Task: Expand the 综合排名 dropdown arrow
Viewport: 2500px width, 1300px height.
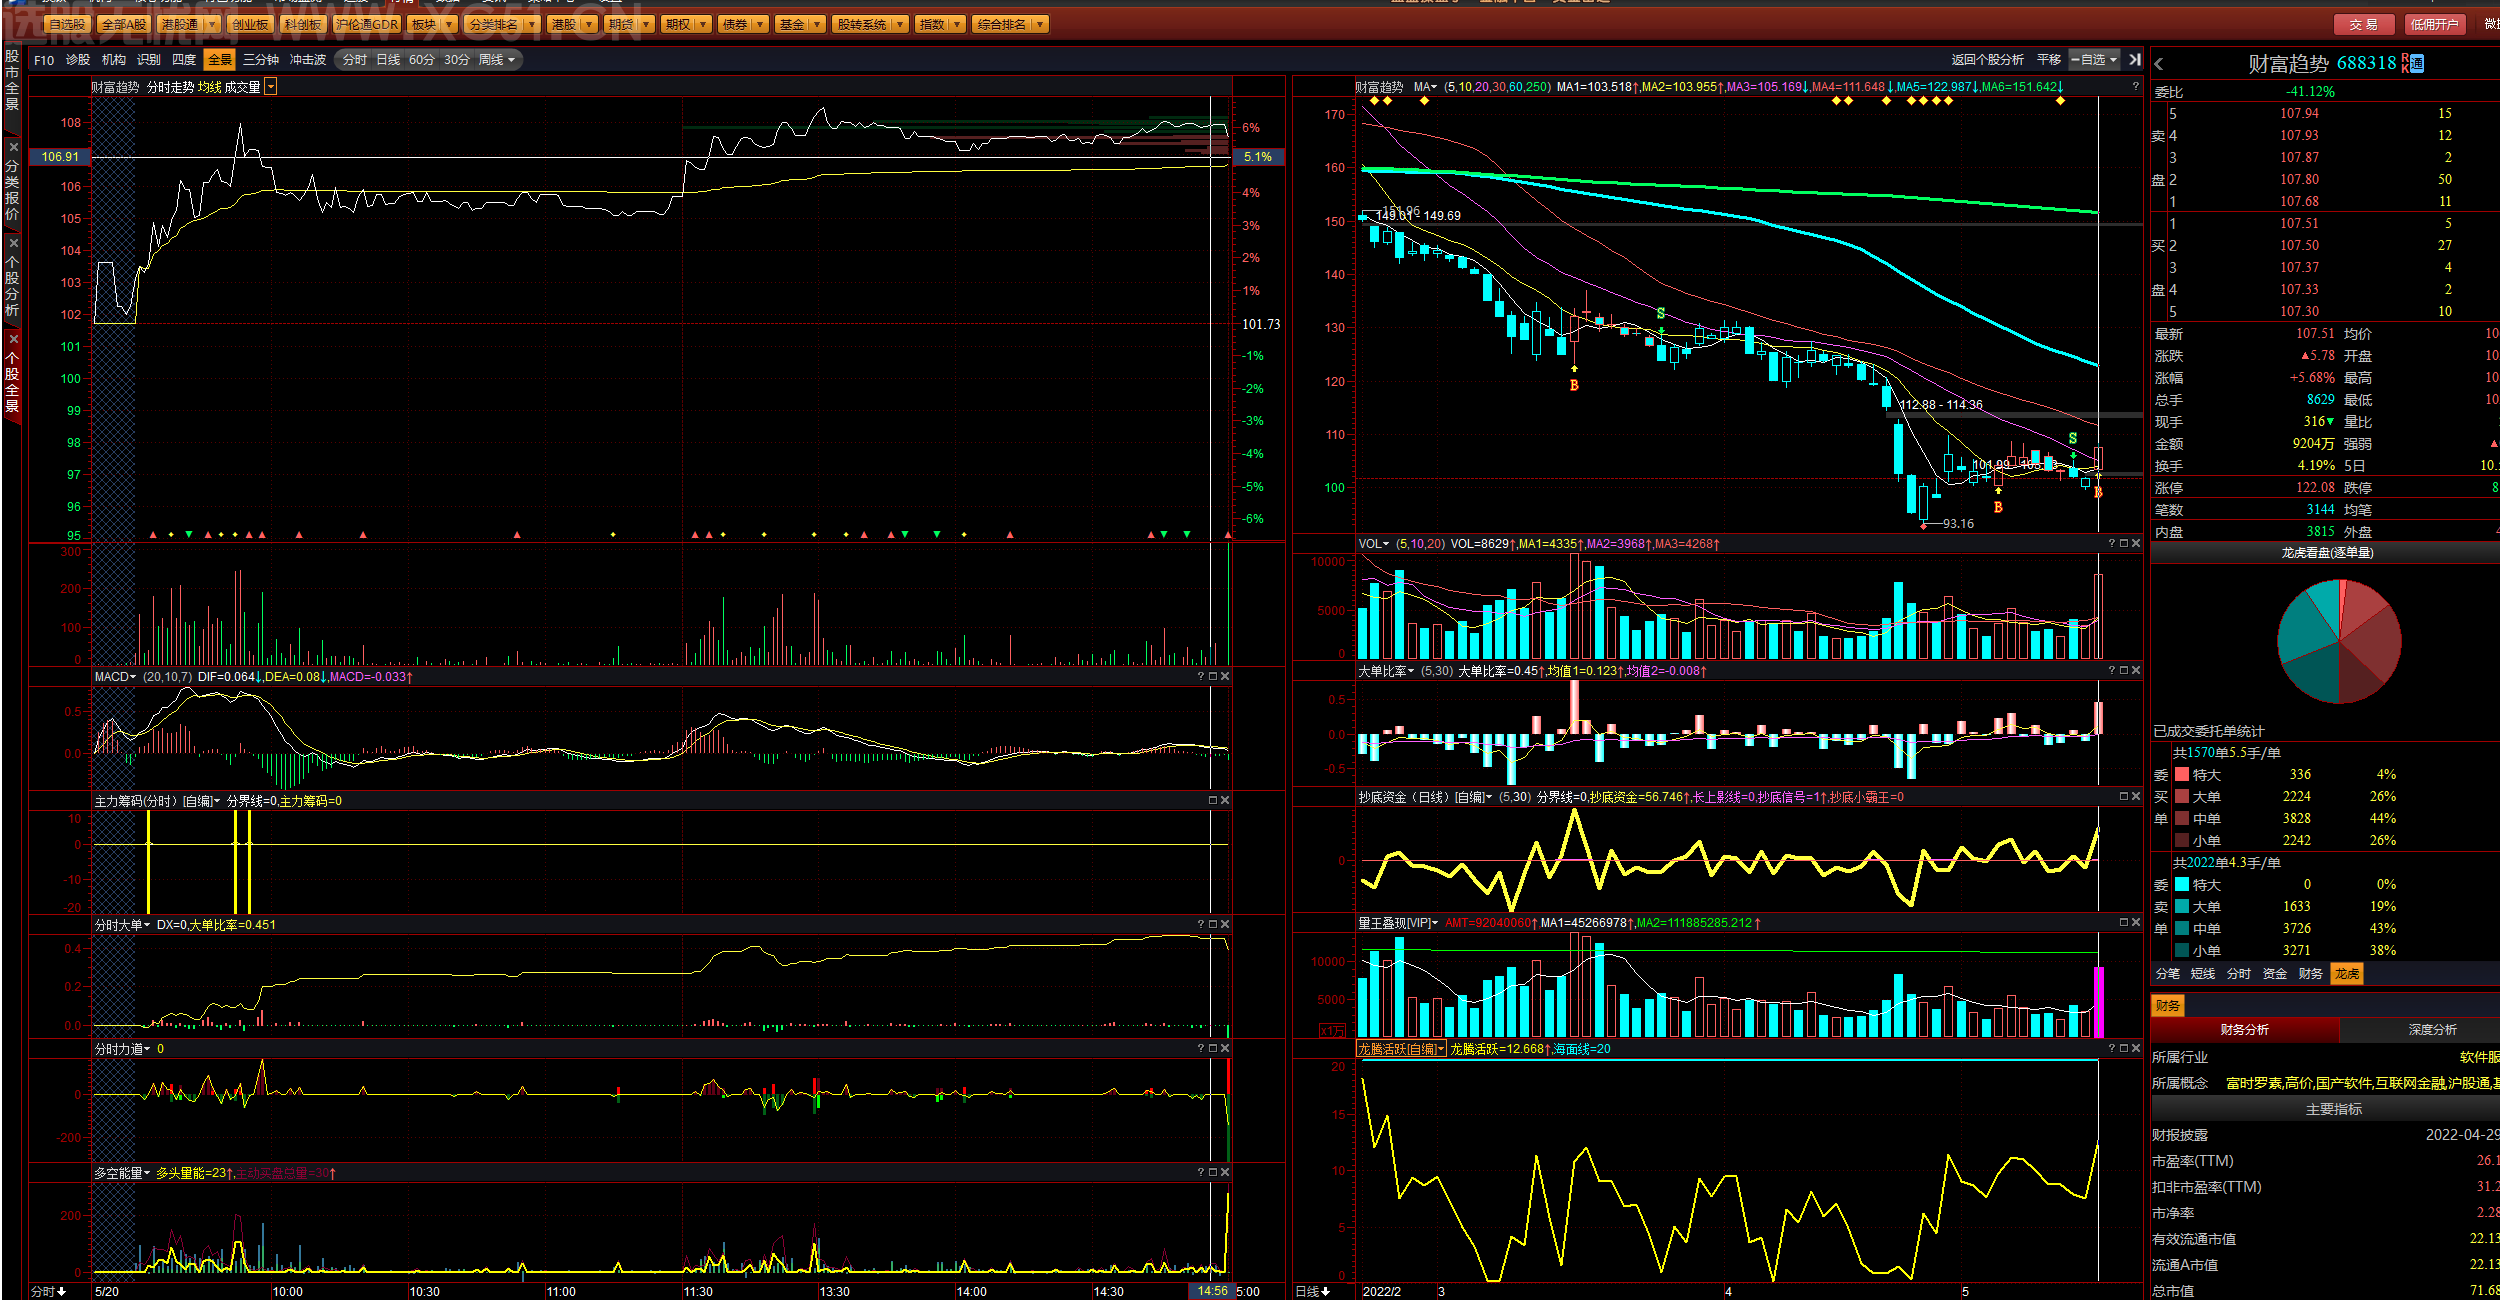Action: pyautogui.click(x=1040, y=24)
